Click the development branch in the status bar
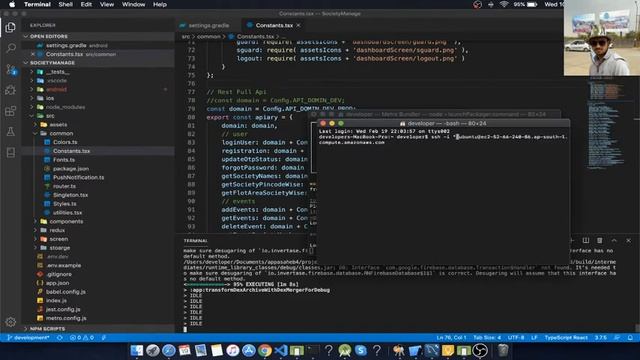This screenshot has width=640, height=360. point(29,338)
